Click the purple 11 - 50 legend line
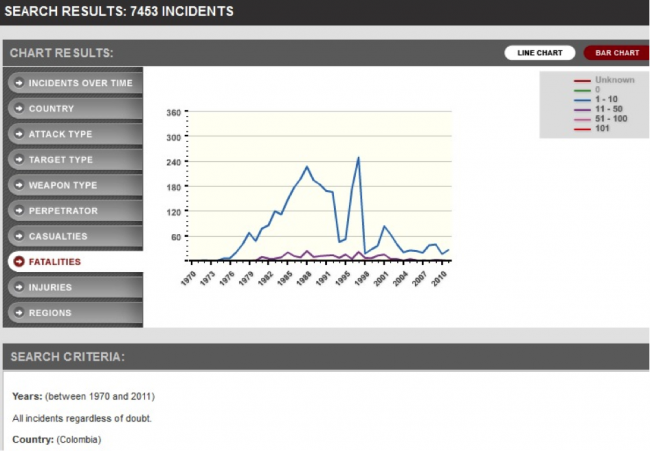The height and width of the screenshot is (451, 650). 582,110
